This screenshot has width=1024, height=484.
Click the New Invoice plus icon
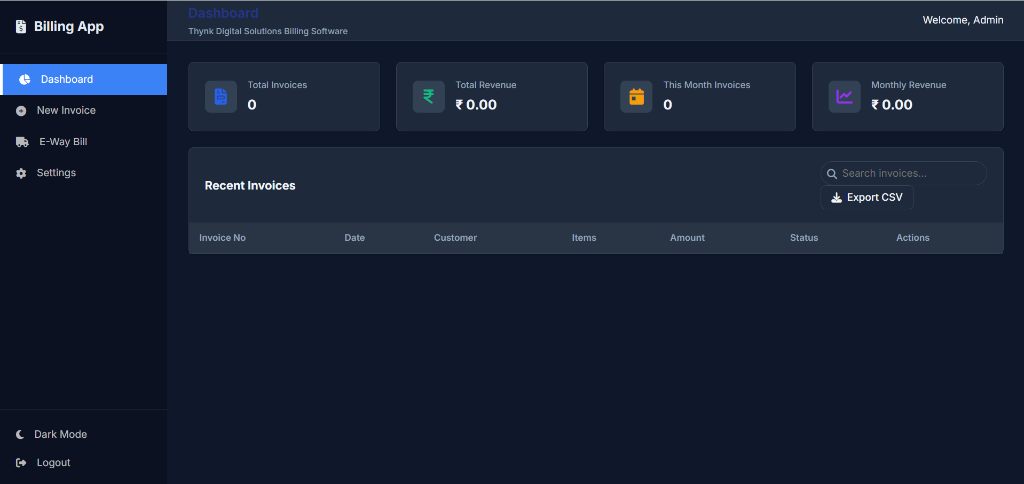coord(21,111)
